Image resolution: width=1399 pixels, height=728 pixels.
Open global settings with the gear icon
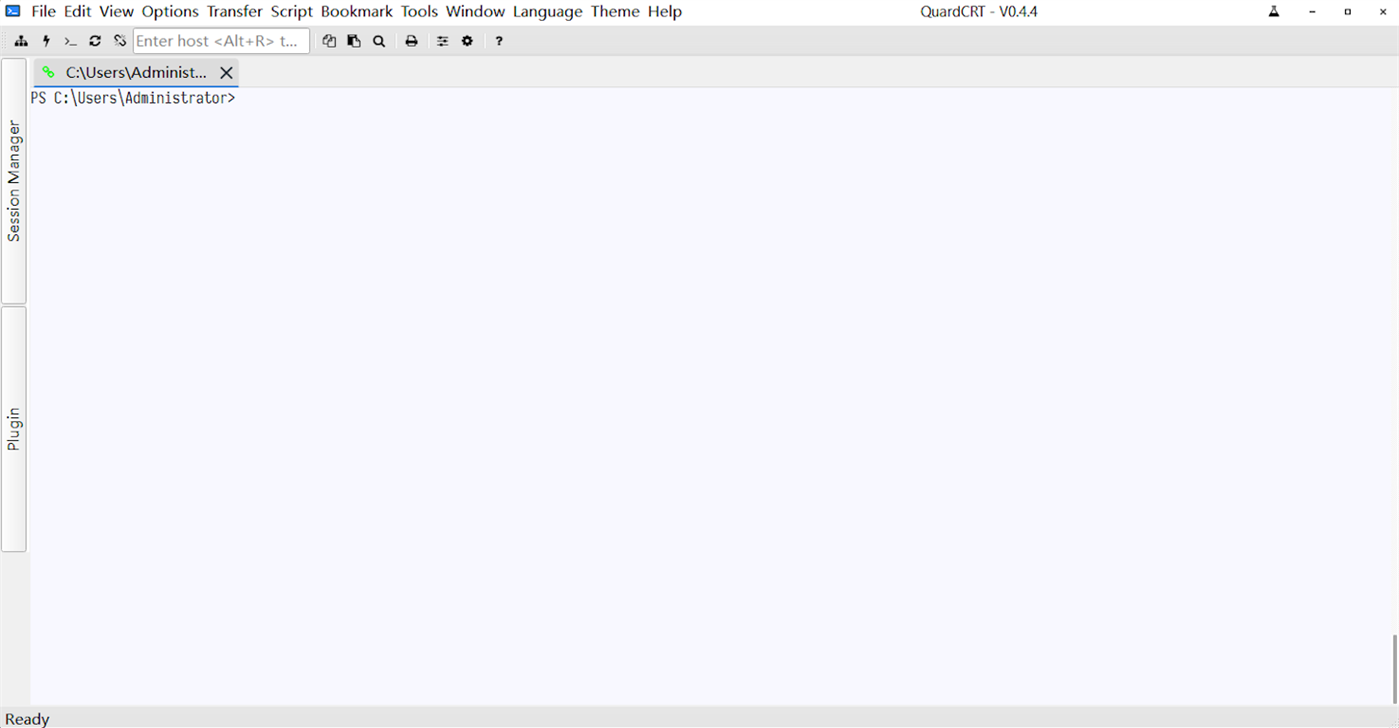click(466, 40)
